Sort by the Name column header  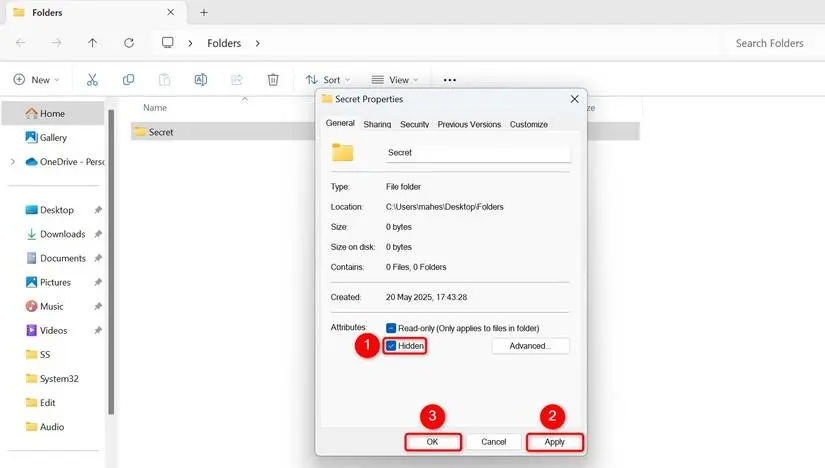pos(155,107)
